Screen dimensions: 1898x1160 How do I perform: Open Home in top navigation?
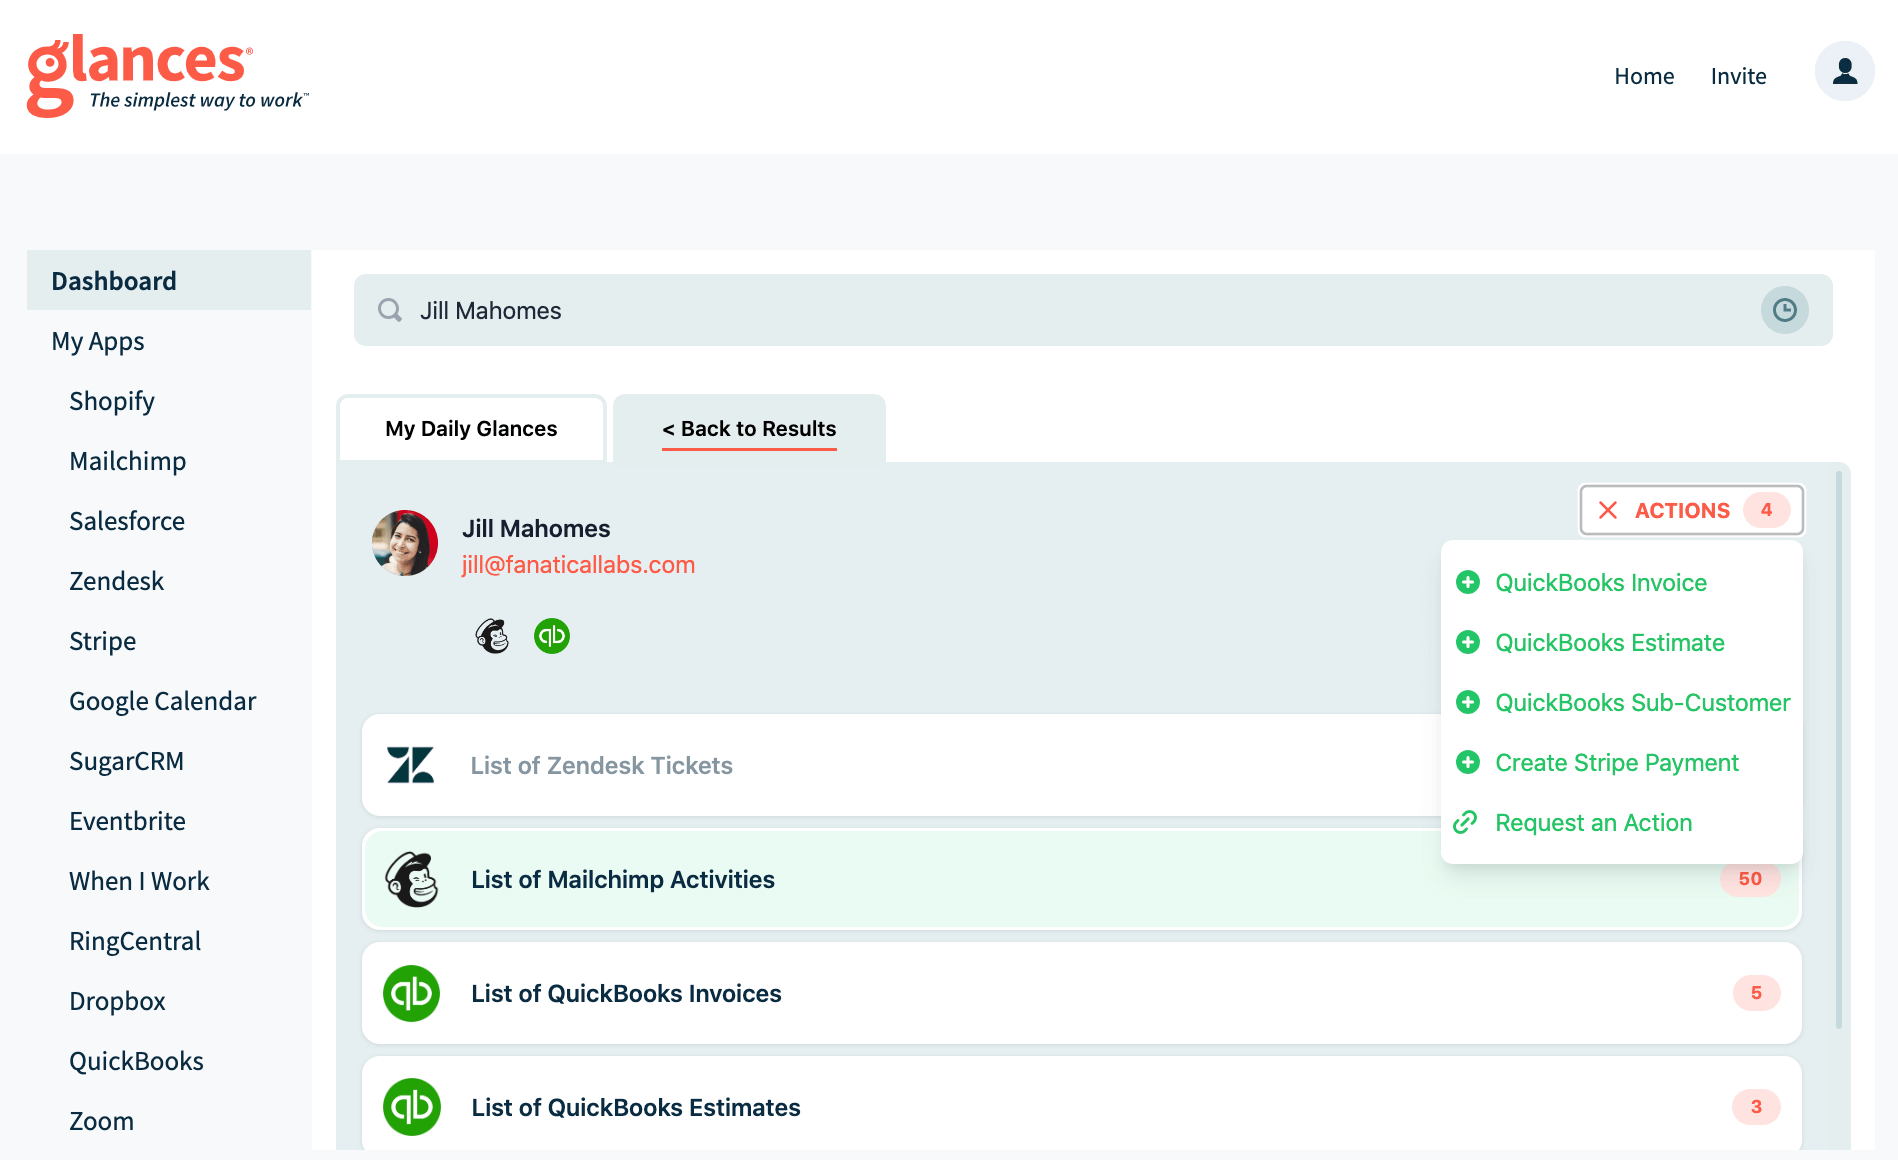coord(1644,76)
